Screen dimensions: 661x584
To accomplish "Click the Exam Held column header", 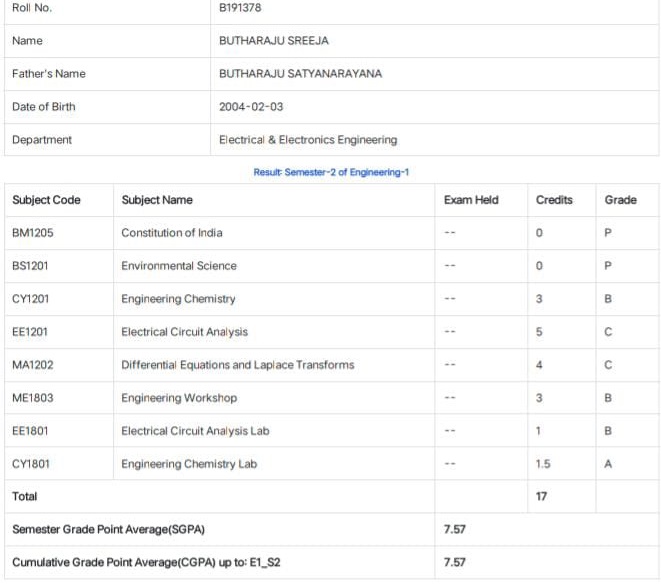I will click(471, 200).
